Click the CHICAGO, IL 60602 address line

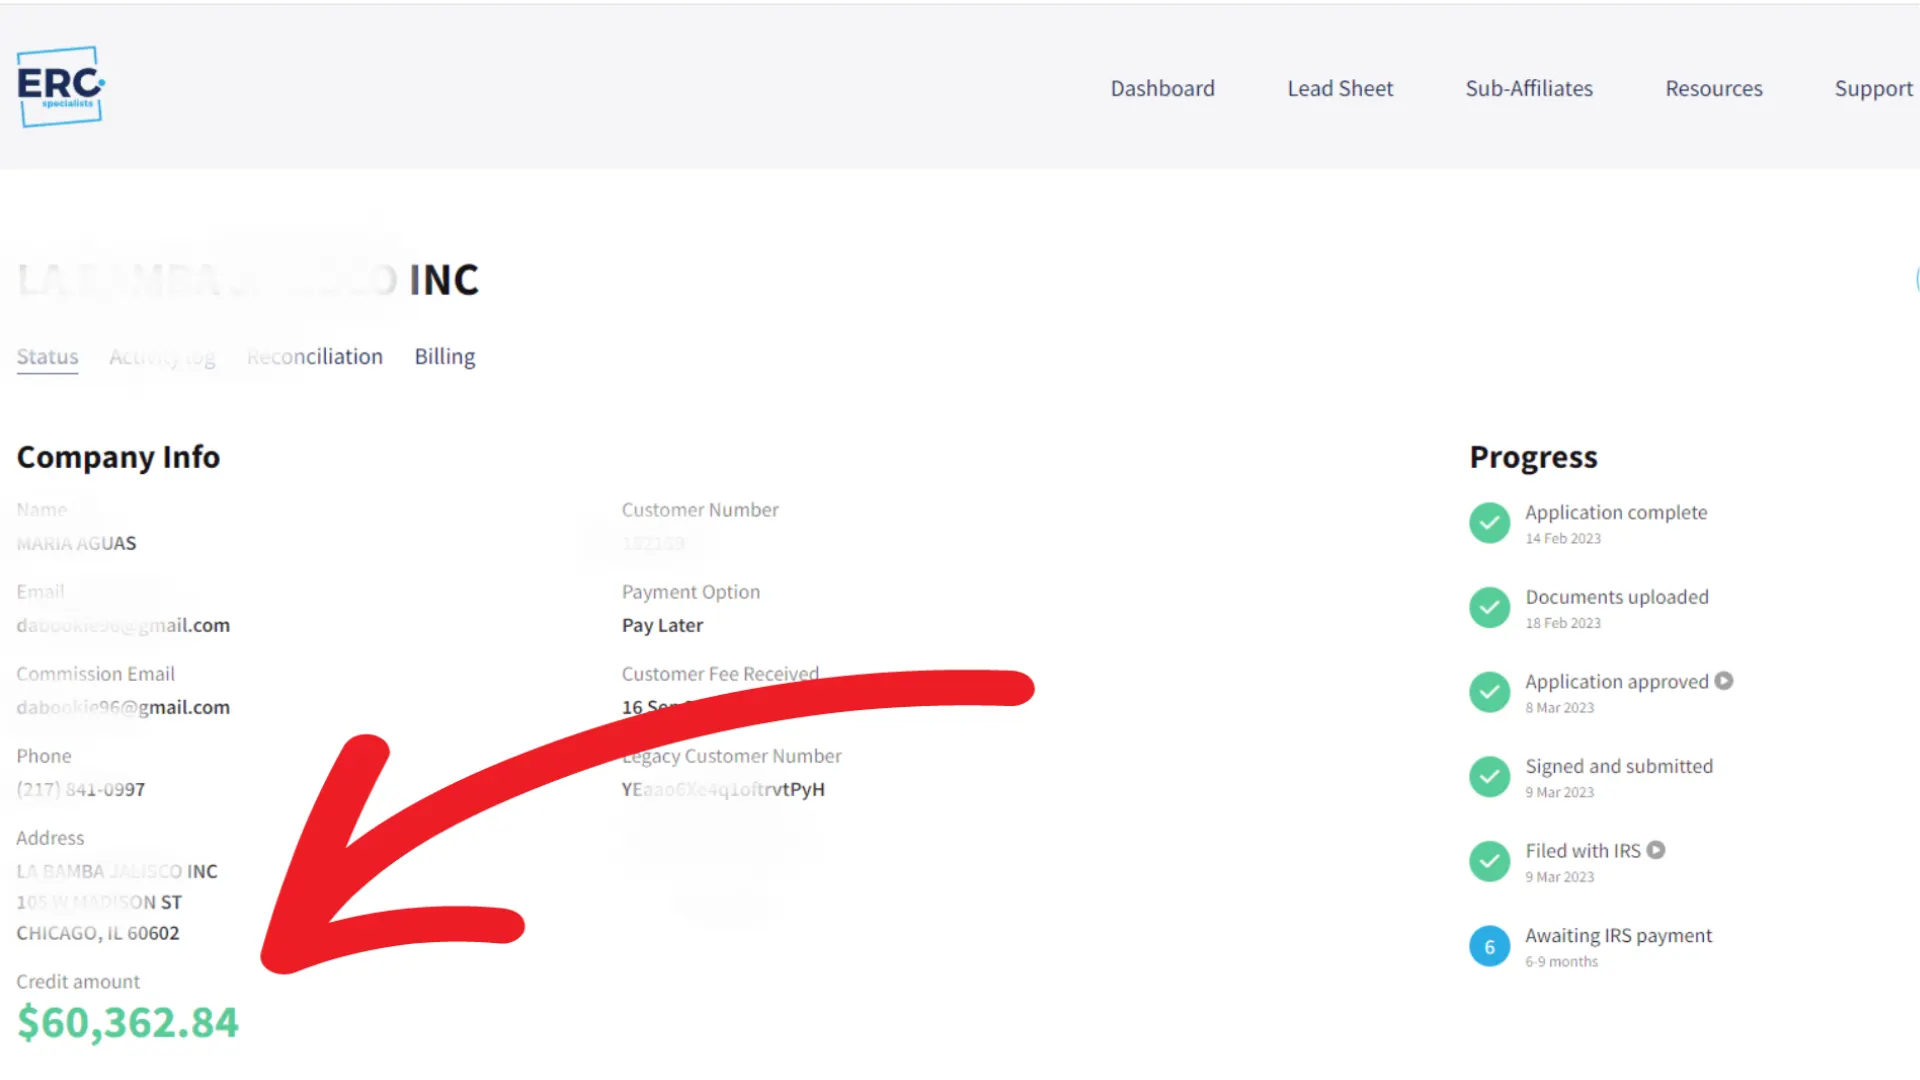(98, 933)
